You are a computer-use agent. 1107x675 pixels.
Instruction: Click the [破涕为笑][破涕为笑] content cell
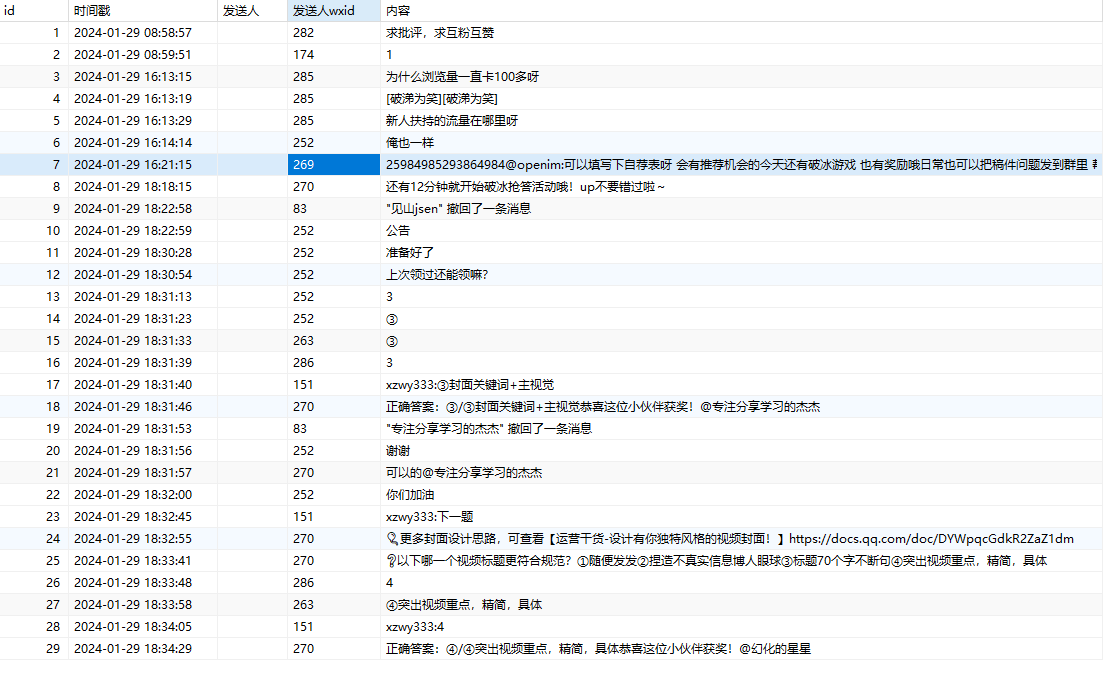741,98
